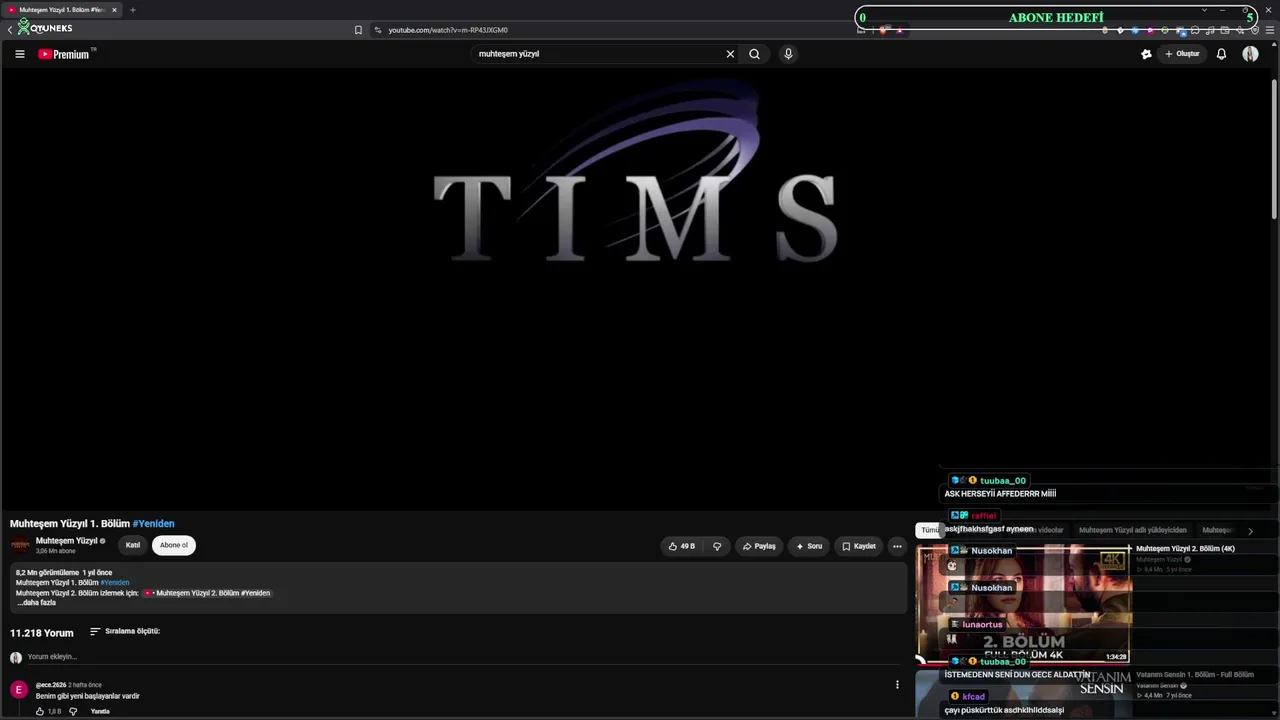
Task: Go back with browser back arrow
Action: [9, 30]
